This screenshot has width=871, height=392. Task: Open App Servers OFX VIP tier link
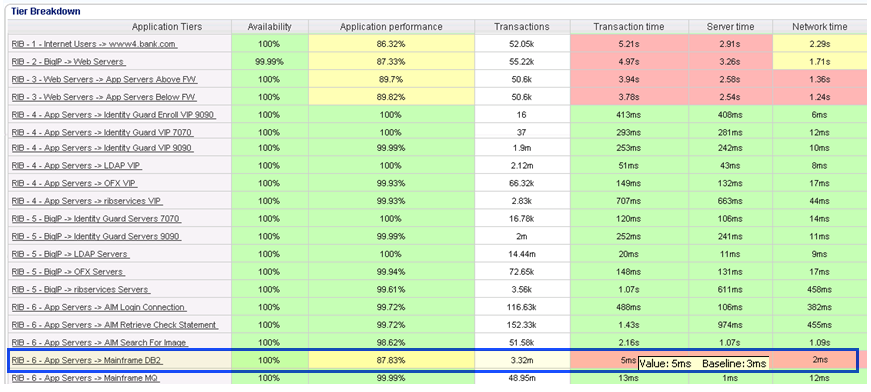coord(74,183)
